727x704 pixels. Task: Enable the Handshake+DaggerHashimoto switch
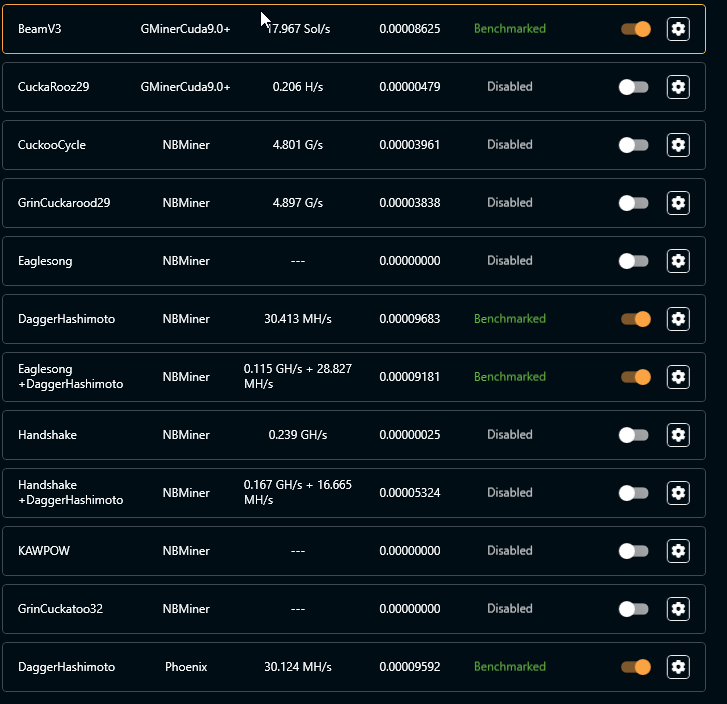tap(633, 493)
